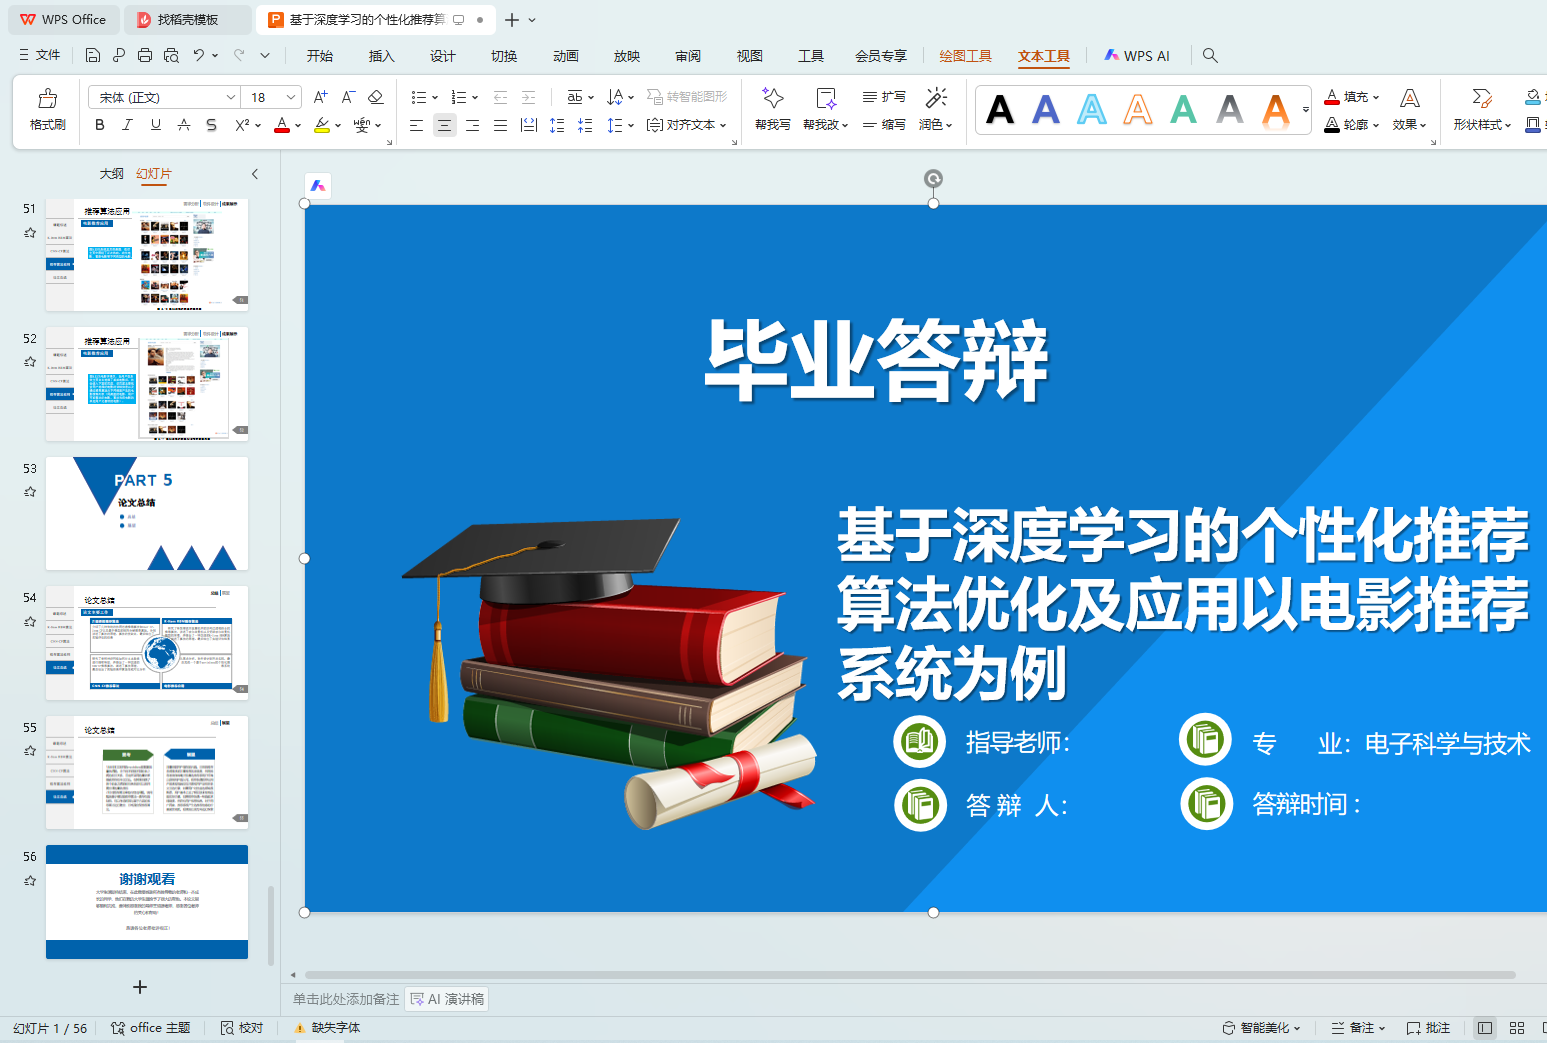Image resolution: width=1547 pixels, height=1043 pixels.
Task: Toggle italic text formatting
Action: (x=127, y=125)
